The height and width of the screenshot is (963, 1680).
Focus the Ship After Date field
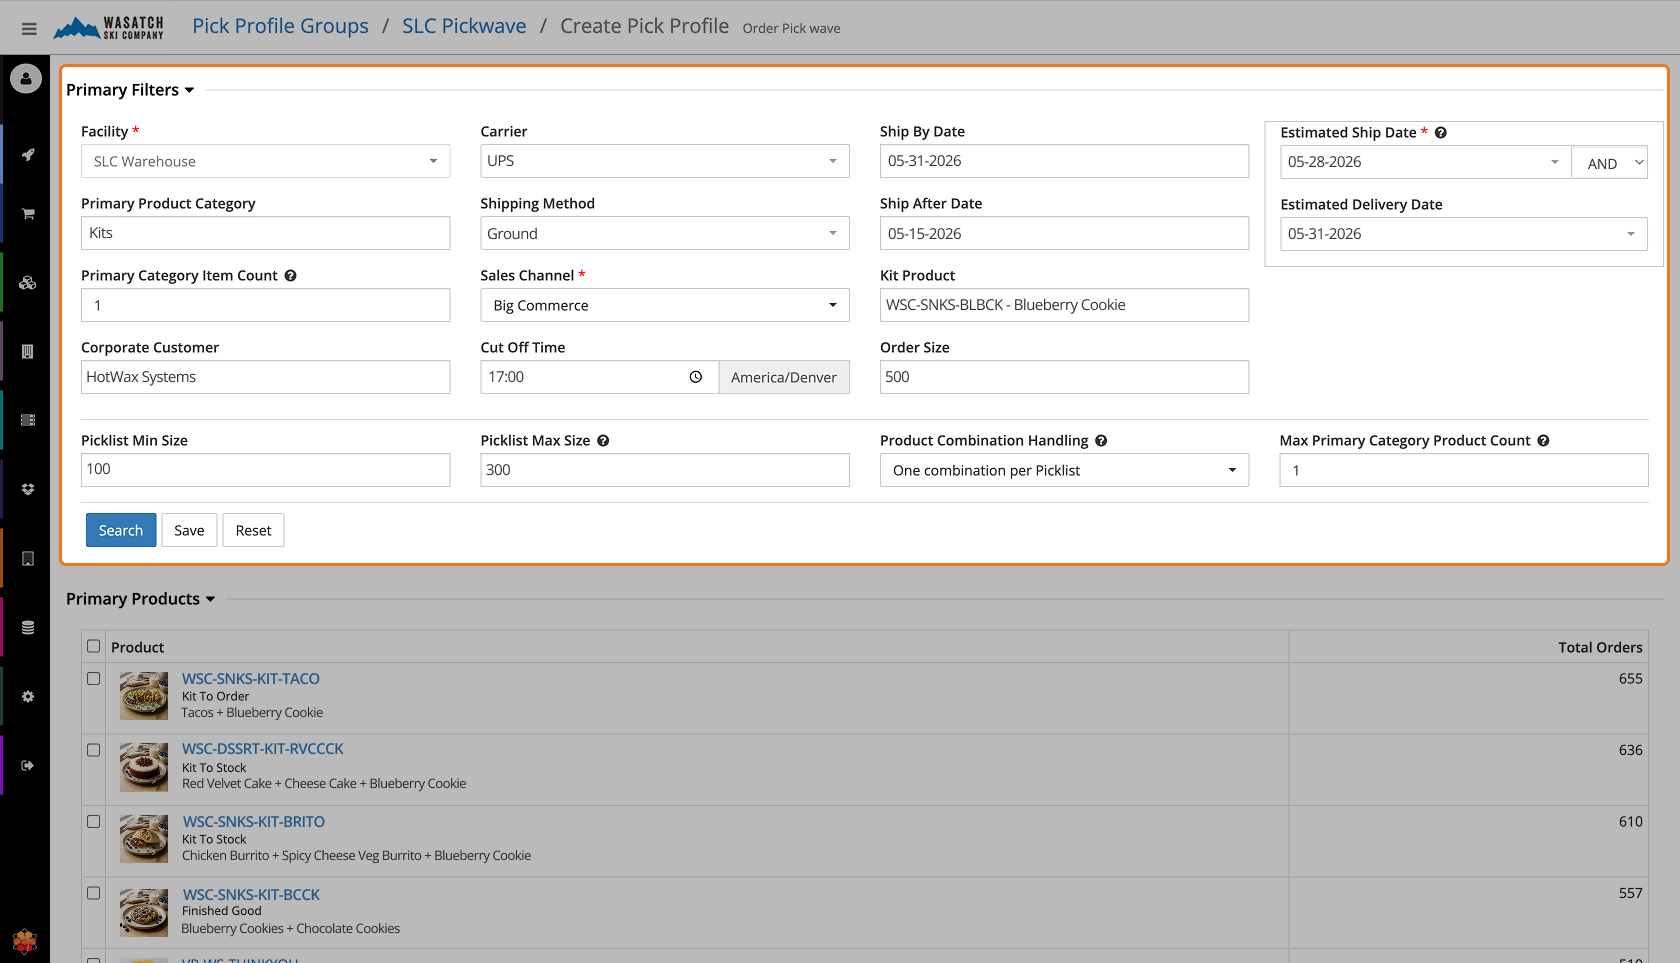point(1064,233)
